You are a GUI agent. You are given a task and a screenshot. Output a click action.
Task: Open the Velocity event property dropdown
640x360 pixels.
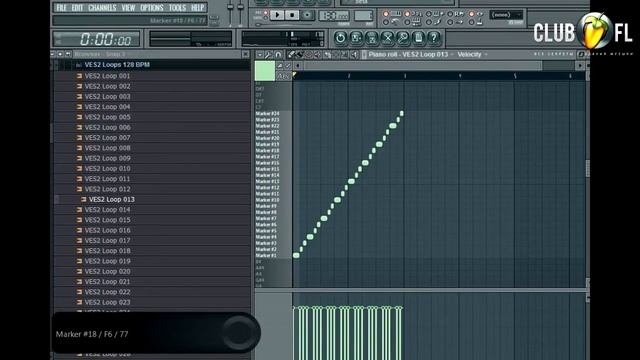point(472,54)
